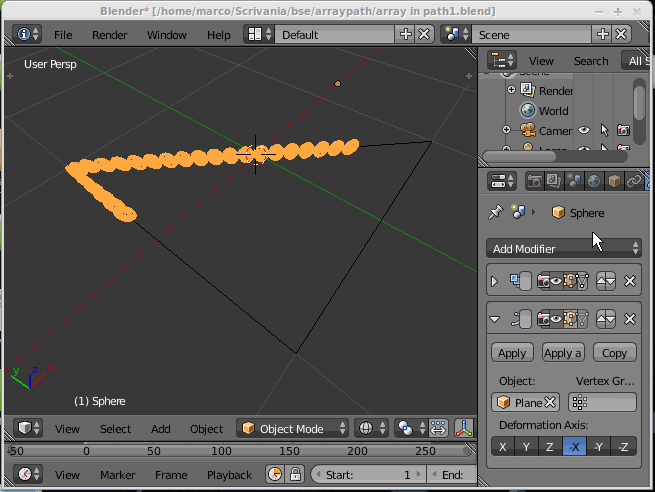Screen dimensions: 655x492
Task: Select the RenderLayers icon in outliner
Action: point(528,90)
